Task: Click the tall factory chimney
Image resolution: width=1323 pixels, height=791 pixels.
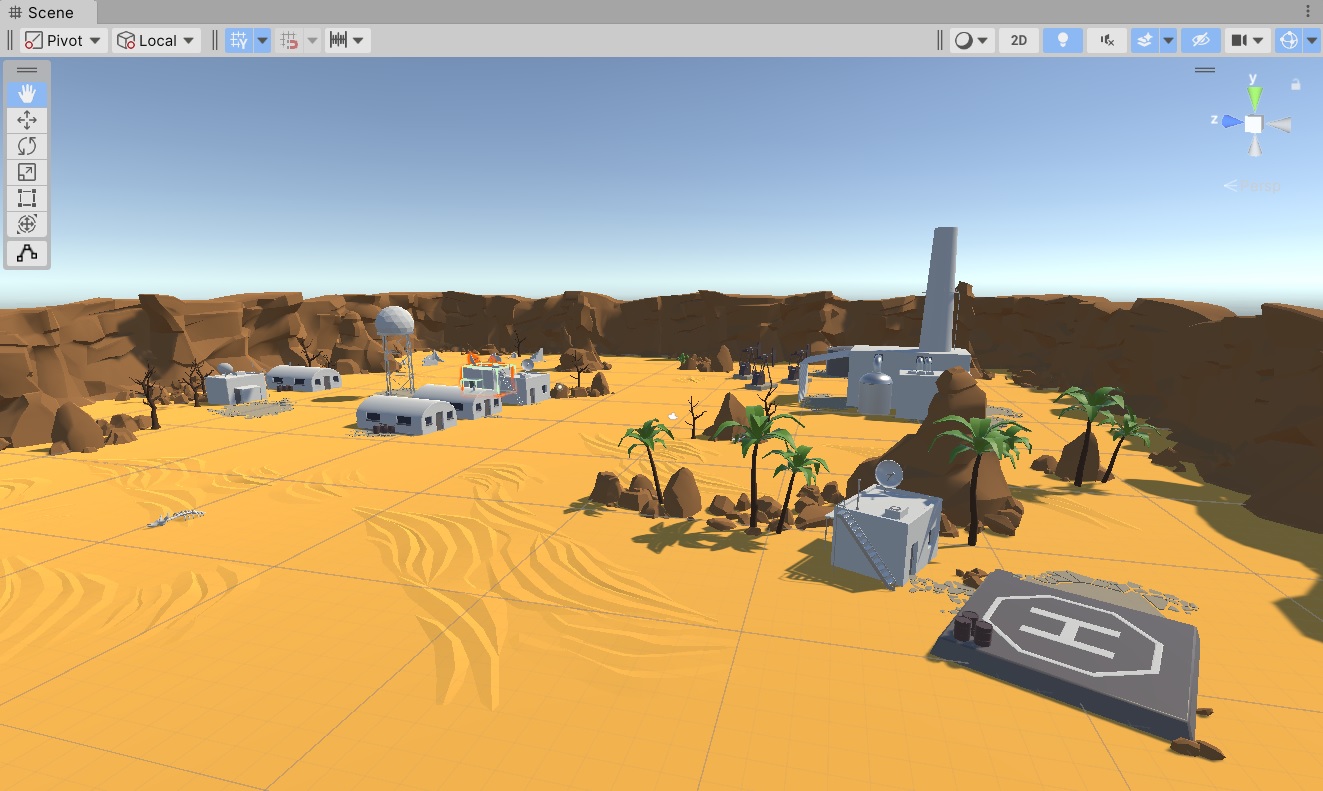Action: pos(938,288)
